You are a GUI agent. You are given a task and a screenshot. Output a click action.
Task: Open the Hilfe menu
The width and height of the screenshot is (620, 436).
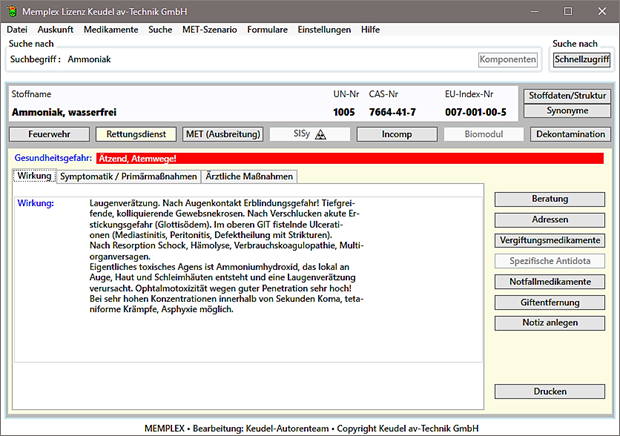[x=370, y=30]
